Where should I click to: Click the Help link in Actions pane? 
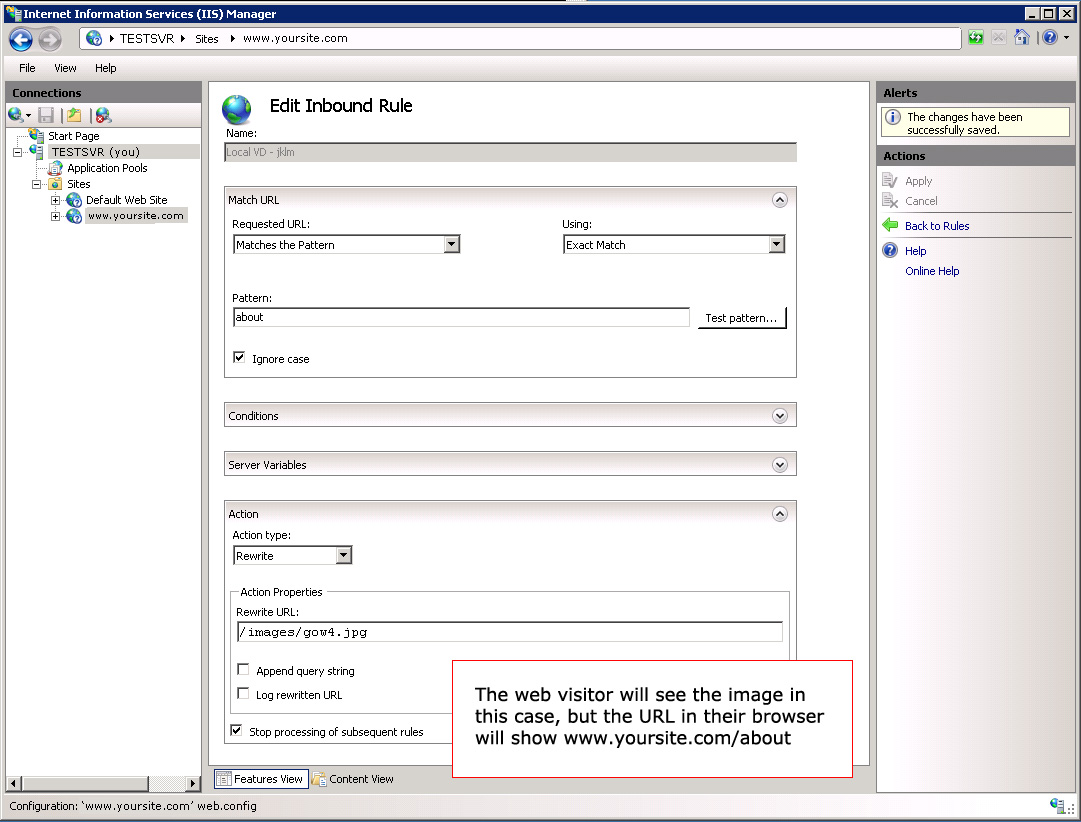[916, 251]
